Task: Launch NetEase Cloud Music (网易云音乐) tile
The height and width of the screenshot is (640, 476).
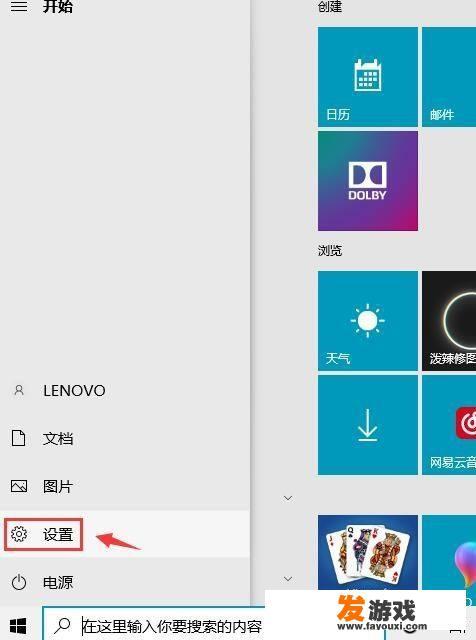Action: [x=449, y=425]
